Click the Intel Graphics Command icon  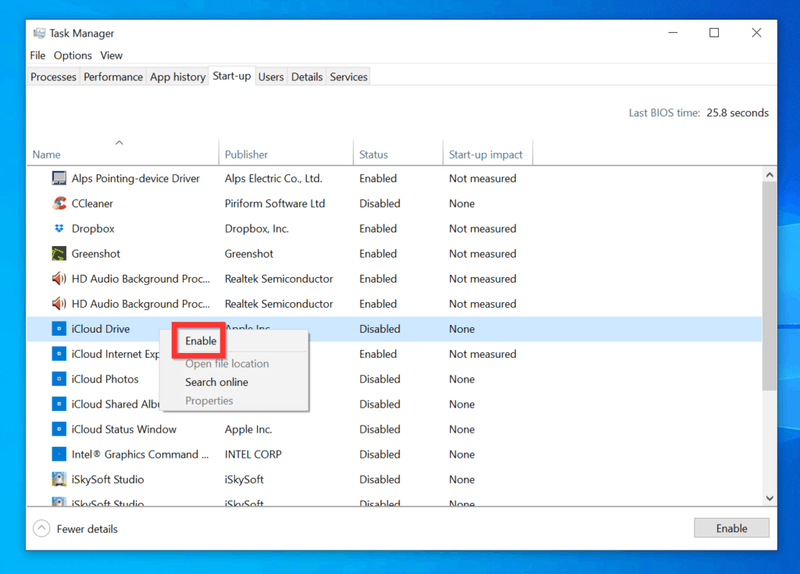tap(59, 454)
